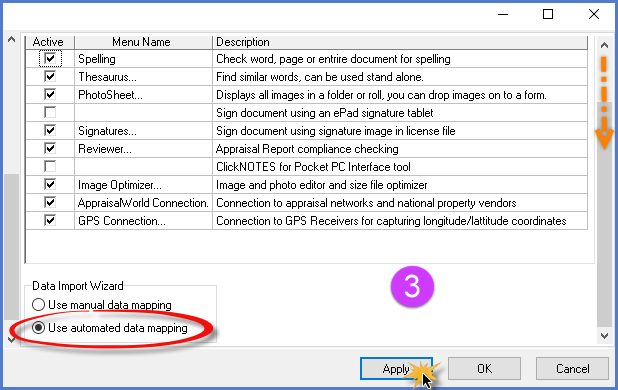Image resolution: width=618 pixels, height=390 pixels.
Task: Enable the ClickNOTES Pocket PC checkbox
Action: click(x=50, y=167)
